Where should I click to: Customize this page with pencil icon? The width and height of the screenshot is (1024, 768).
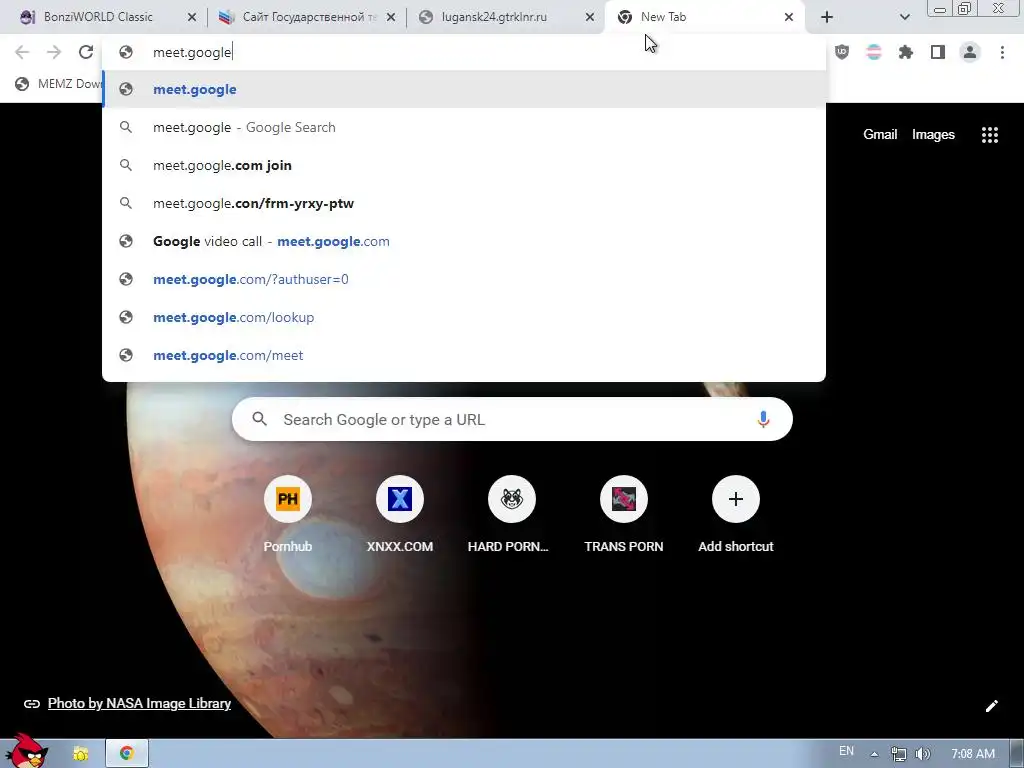tap(991, 706)
